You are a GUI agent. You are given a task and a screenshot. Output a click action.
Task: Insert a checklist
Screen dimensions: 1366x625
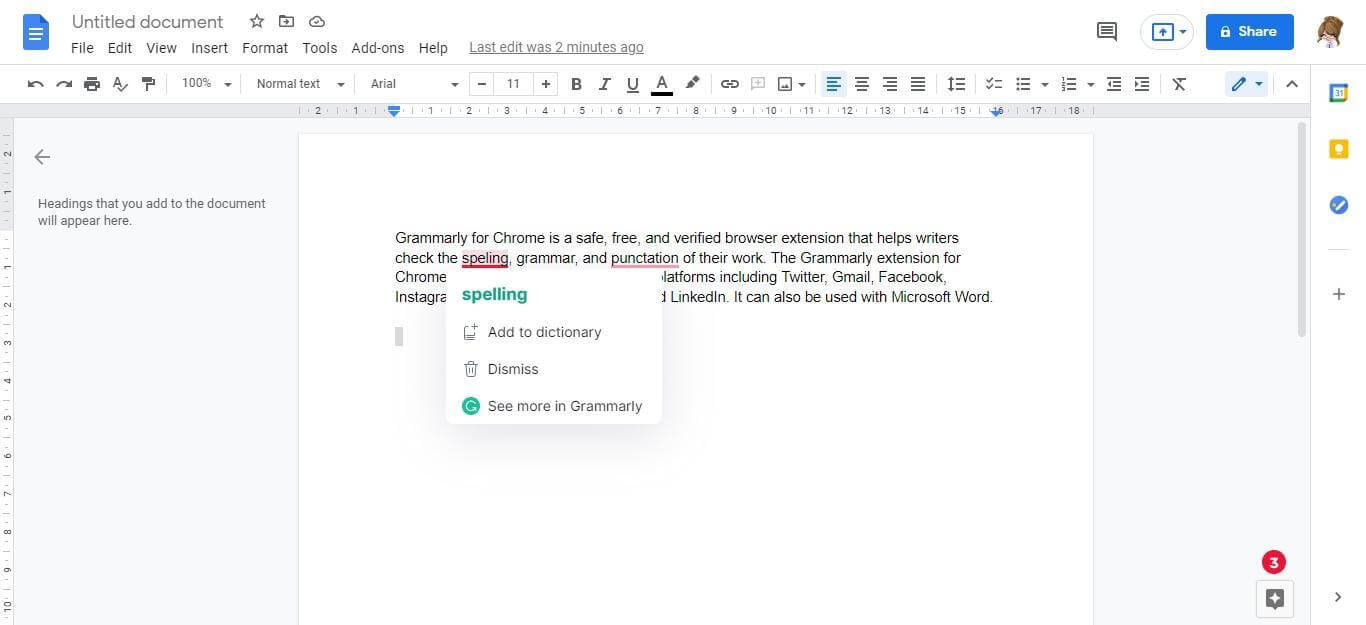[x=994, y=84]
